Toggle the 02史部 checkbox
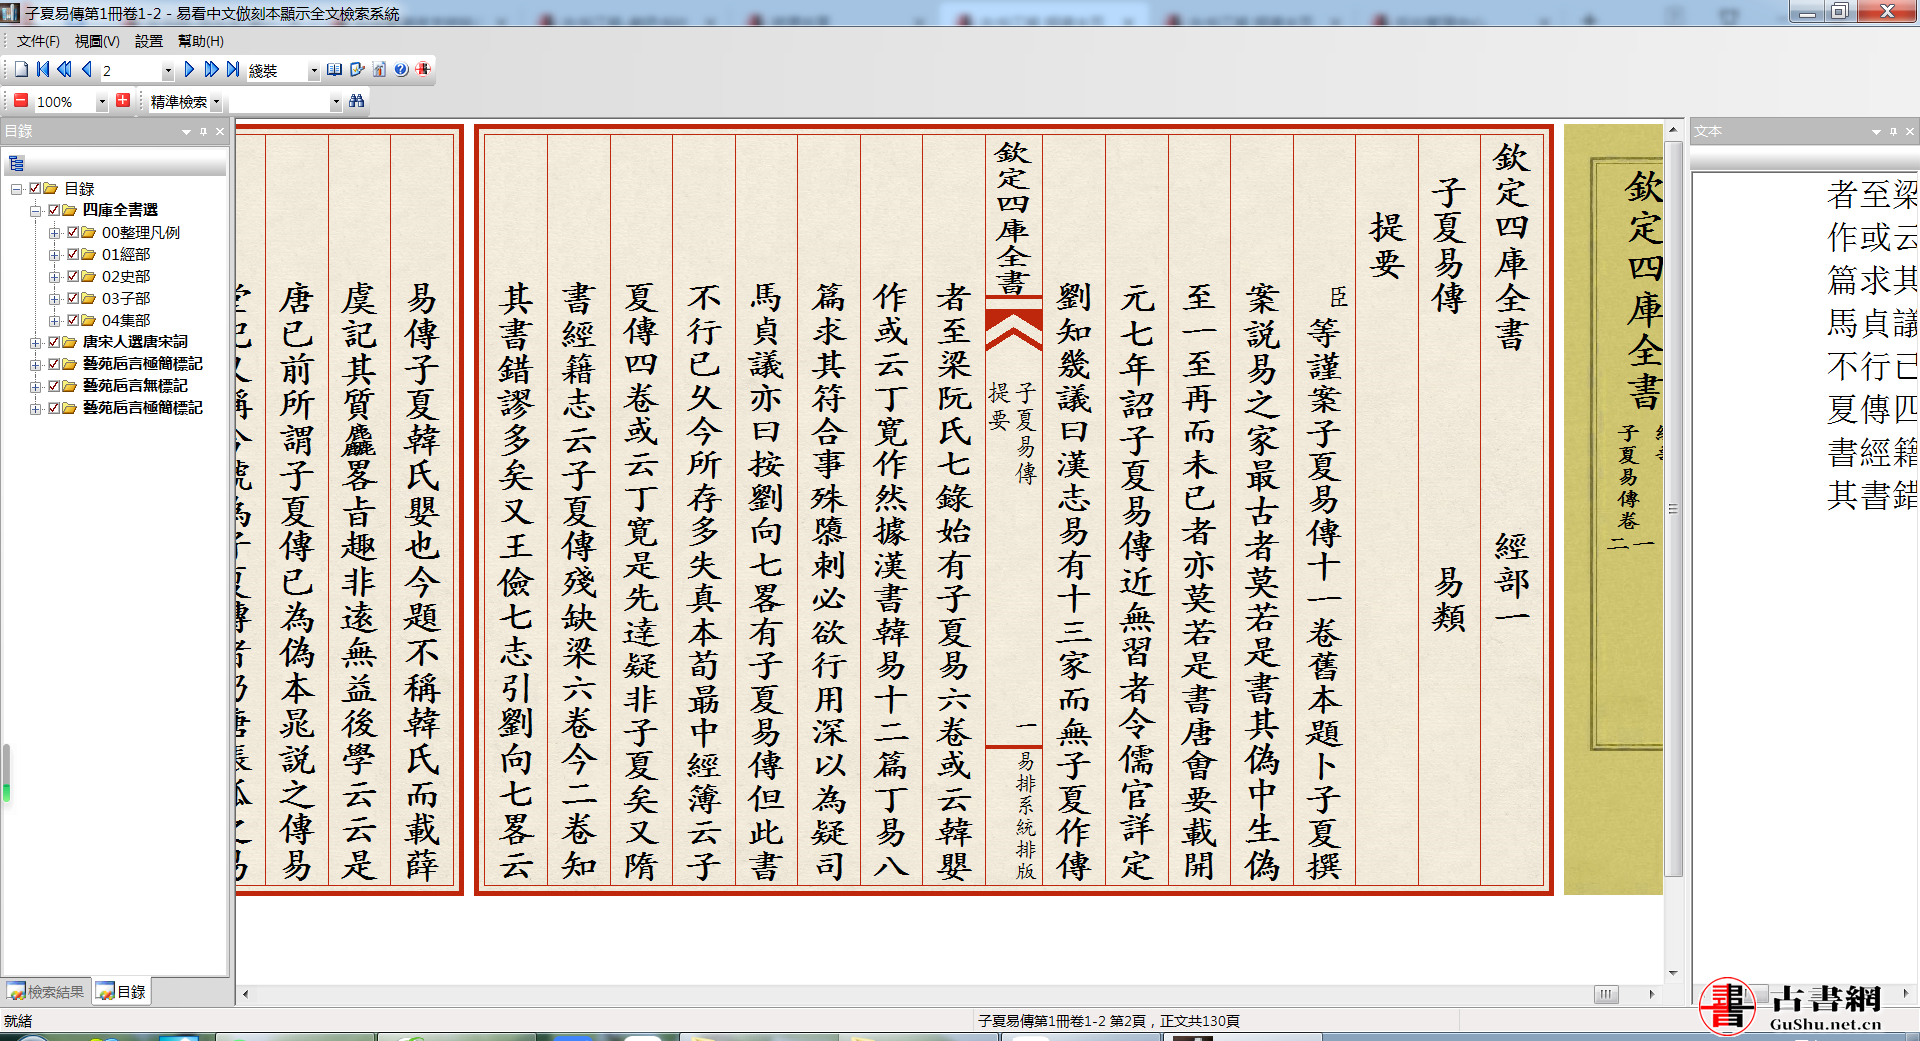Image resolution: width=1920 pixels, height=1041 pixels. click(x=73, y=276)
